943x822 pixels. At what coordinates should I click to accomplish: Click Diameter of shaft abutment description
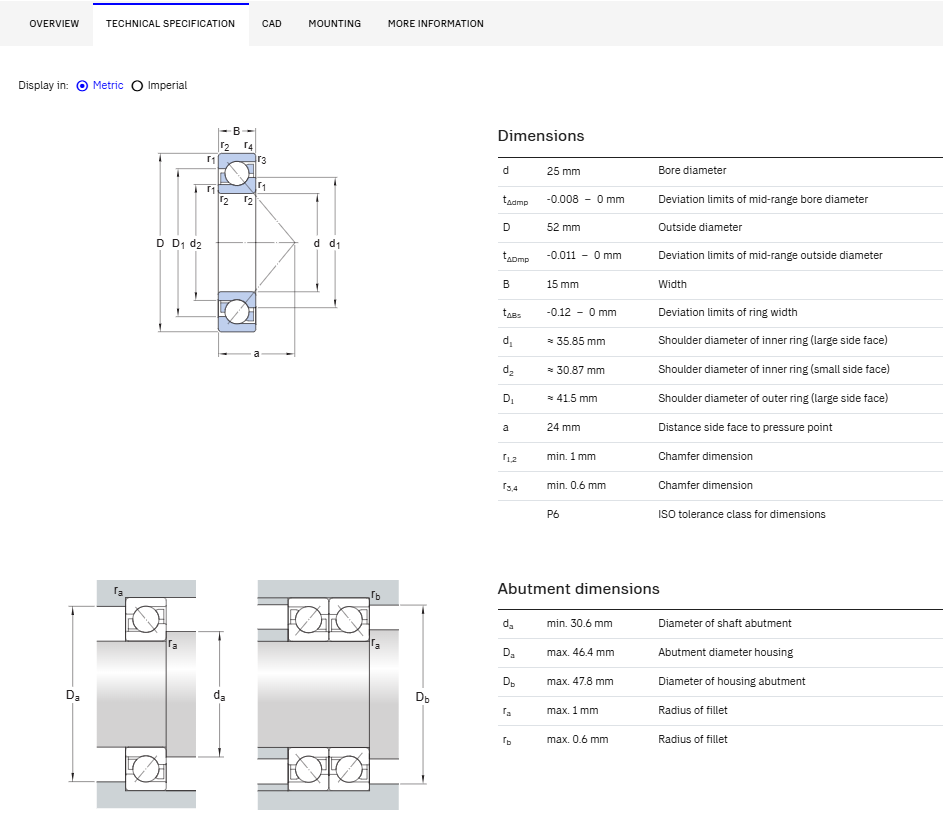725,624
